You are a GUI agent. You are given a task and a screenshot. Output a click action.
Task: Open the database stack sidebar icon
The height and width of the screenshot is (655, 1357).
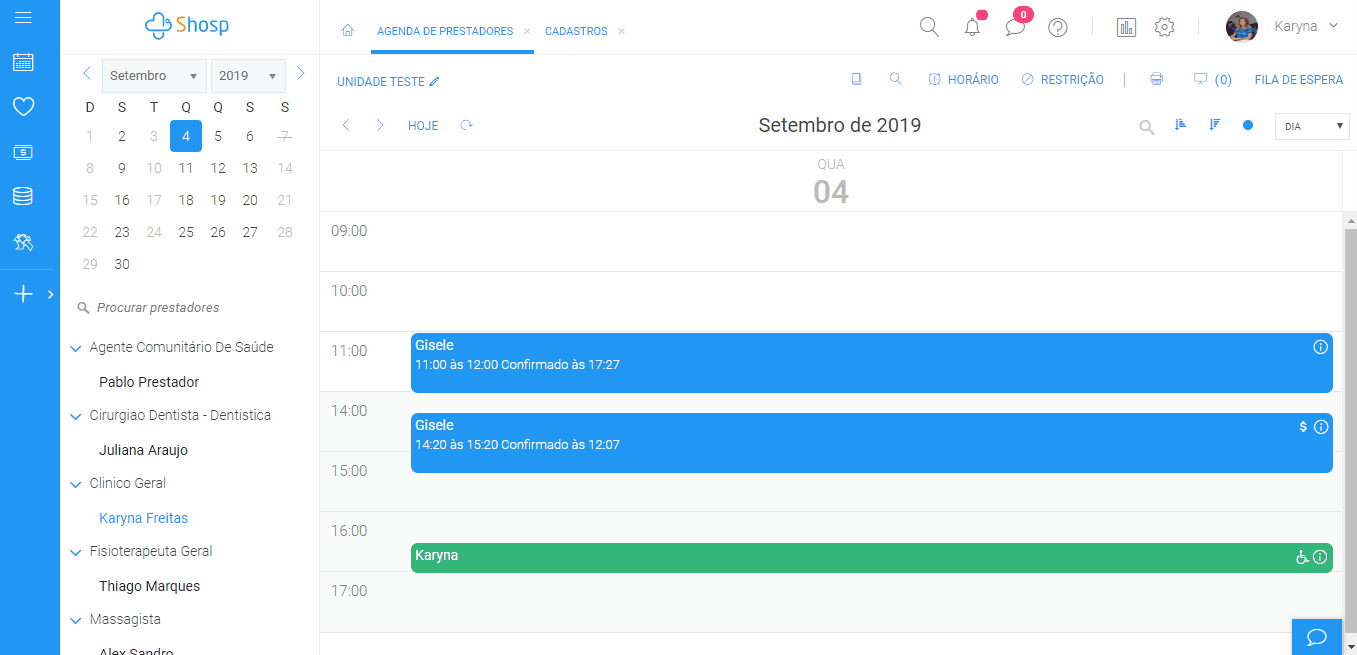[23, 196]
